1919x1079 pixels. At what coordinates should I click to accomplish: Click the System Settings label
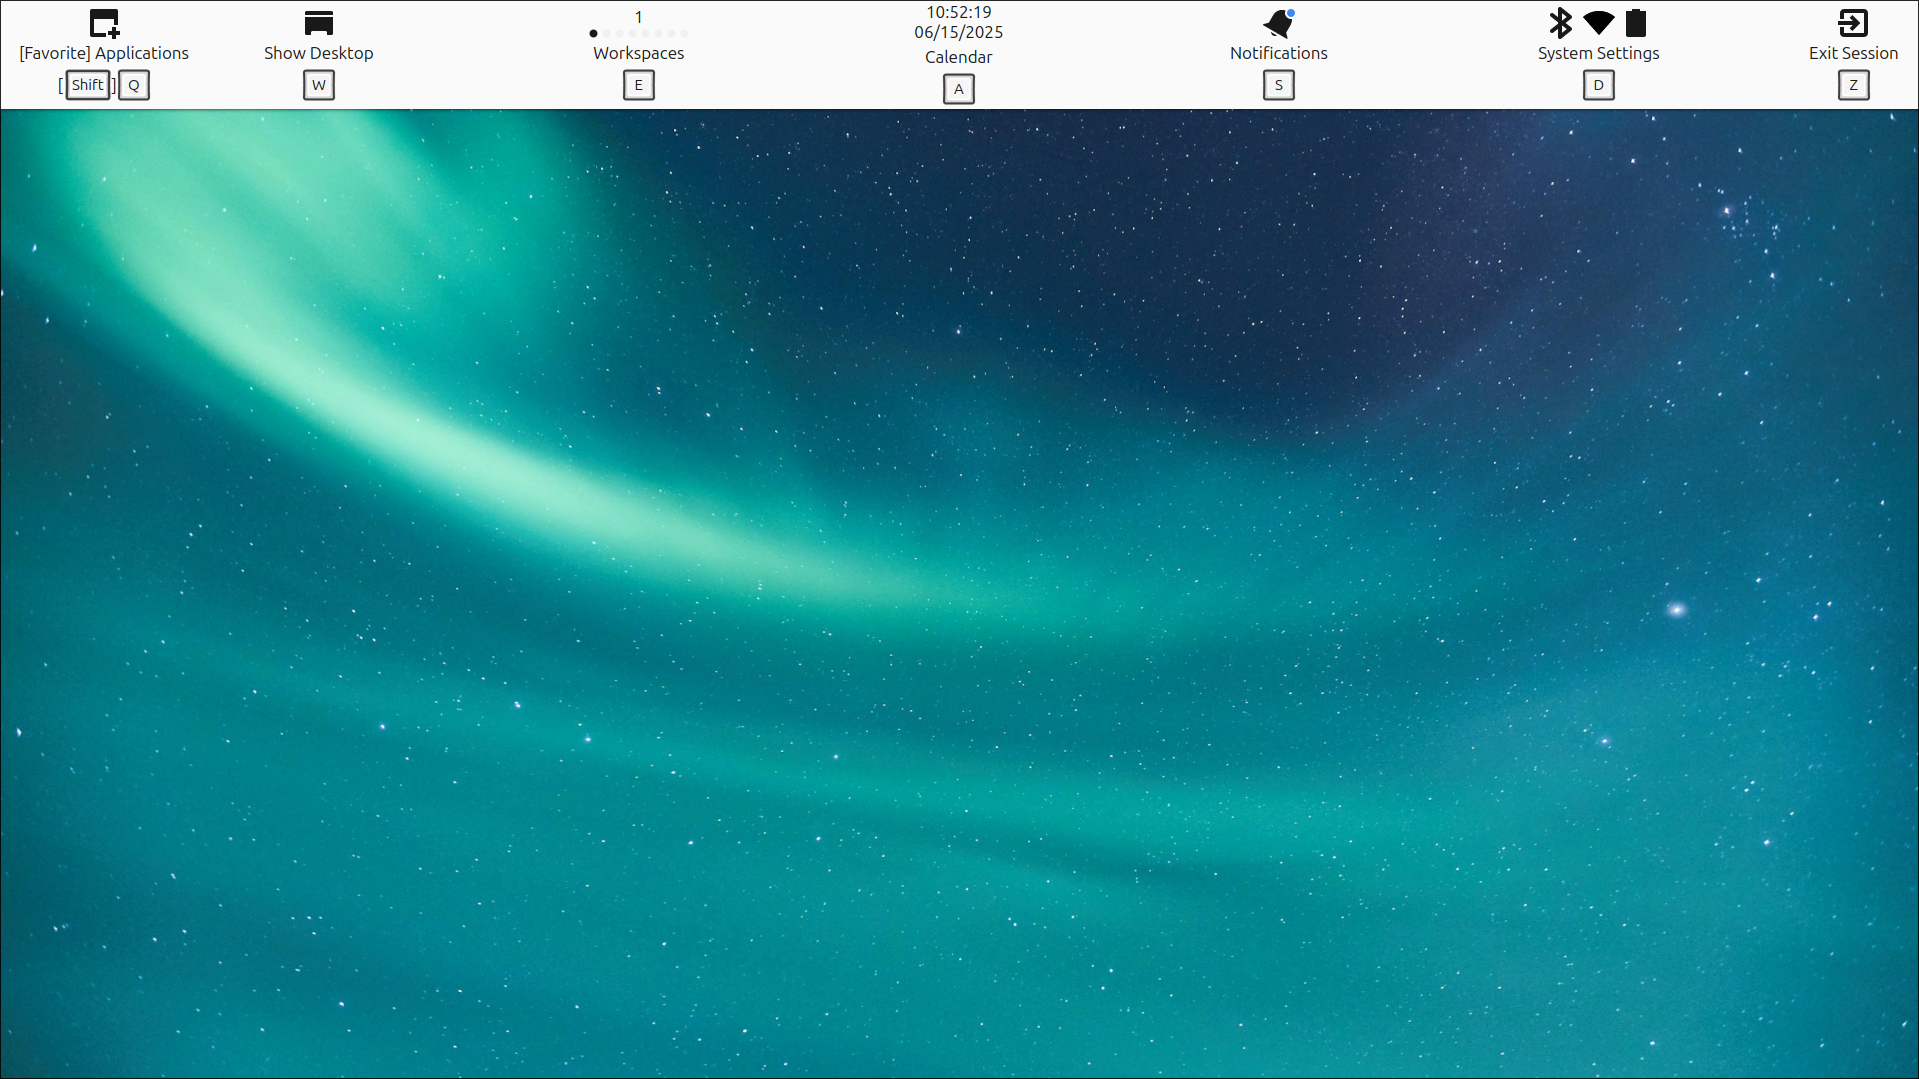(1598, 53)
